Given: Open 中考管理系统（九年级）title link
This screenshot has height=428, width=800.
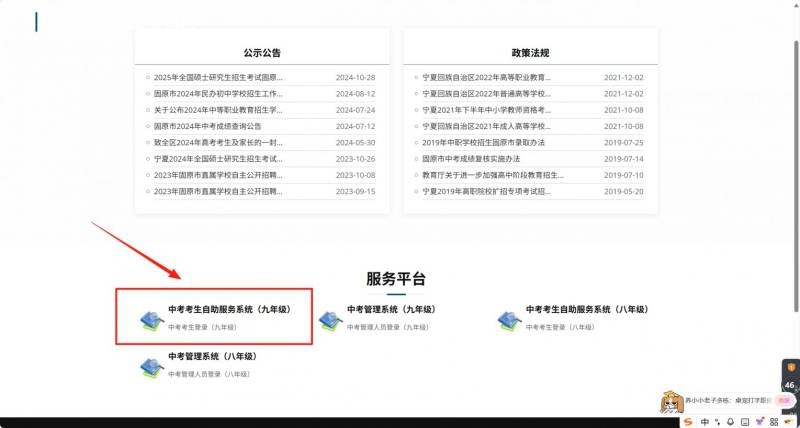Looking at the screenshot, I should point(391,310).
